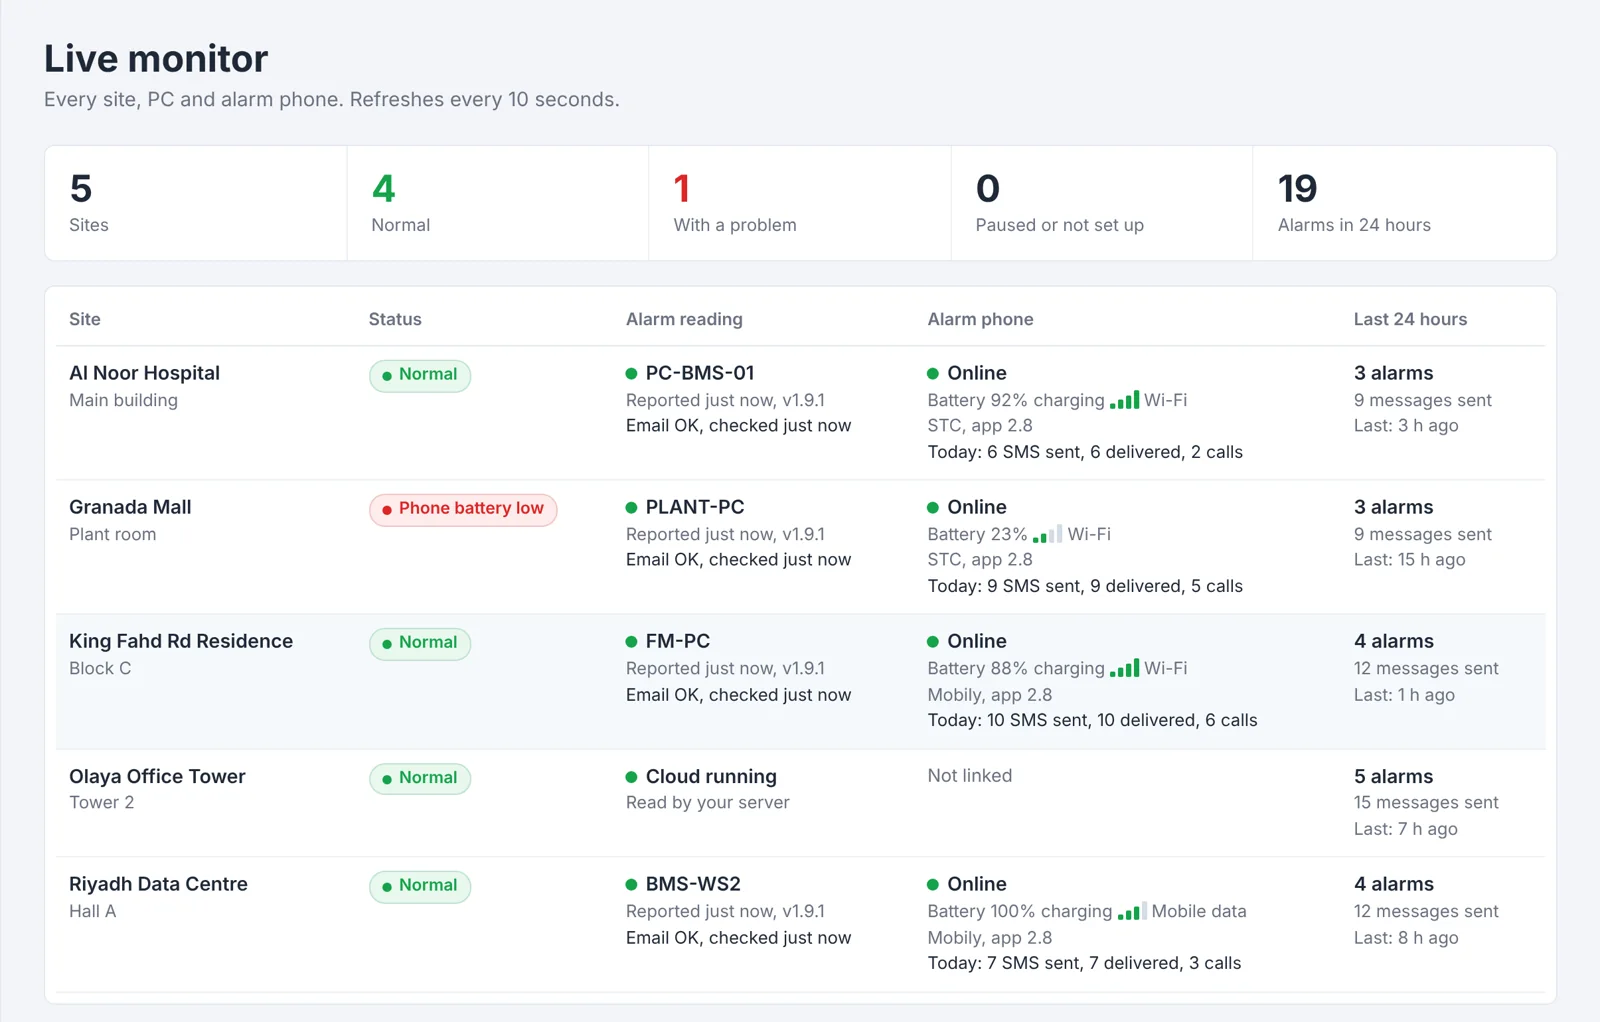This screenshot has width=1600, height=1022.
Task: Click Last: 1 h ago text
Action: tap(1404, 694)
